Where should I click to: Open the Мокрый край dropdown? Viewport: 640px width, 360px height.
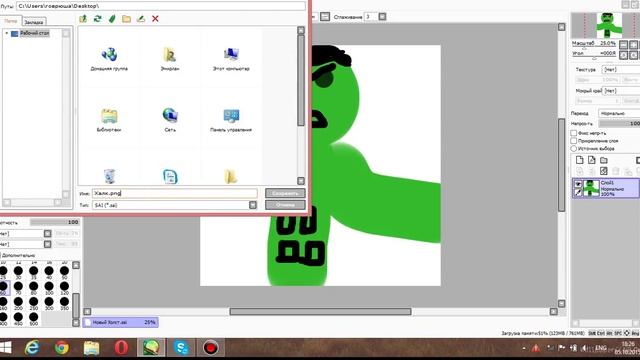pyautogui.click(x=621, y=91)
